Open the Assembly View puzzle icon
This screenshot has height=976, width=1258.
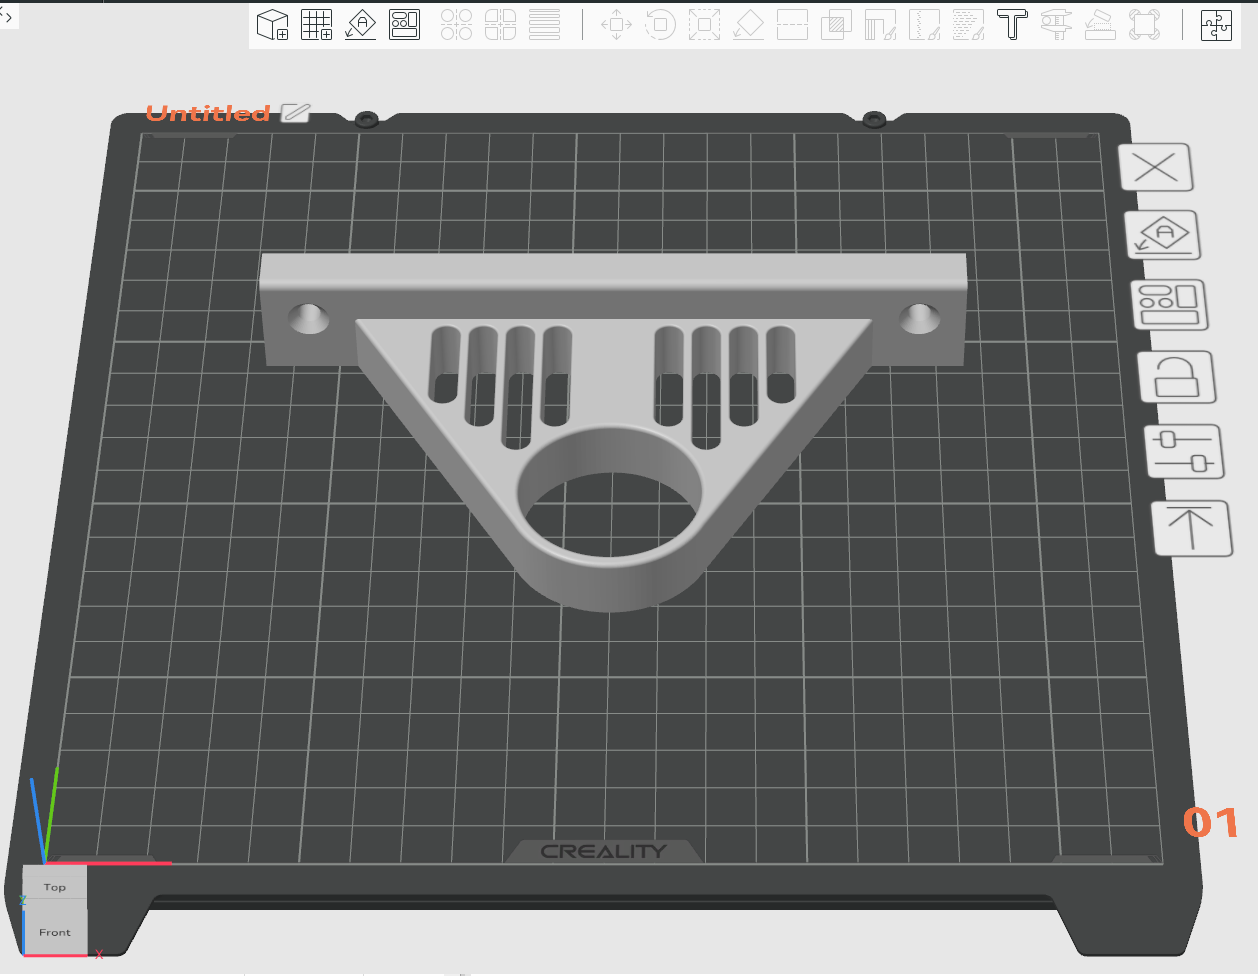click(1216, 24)
